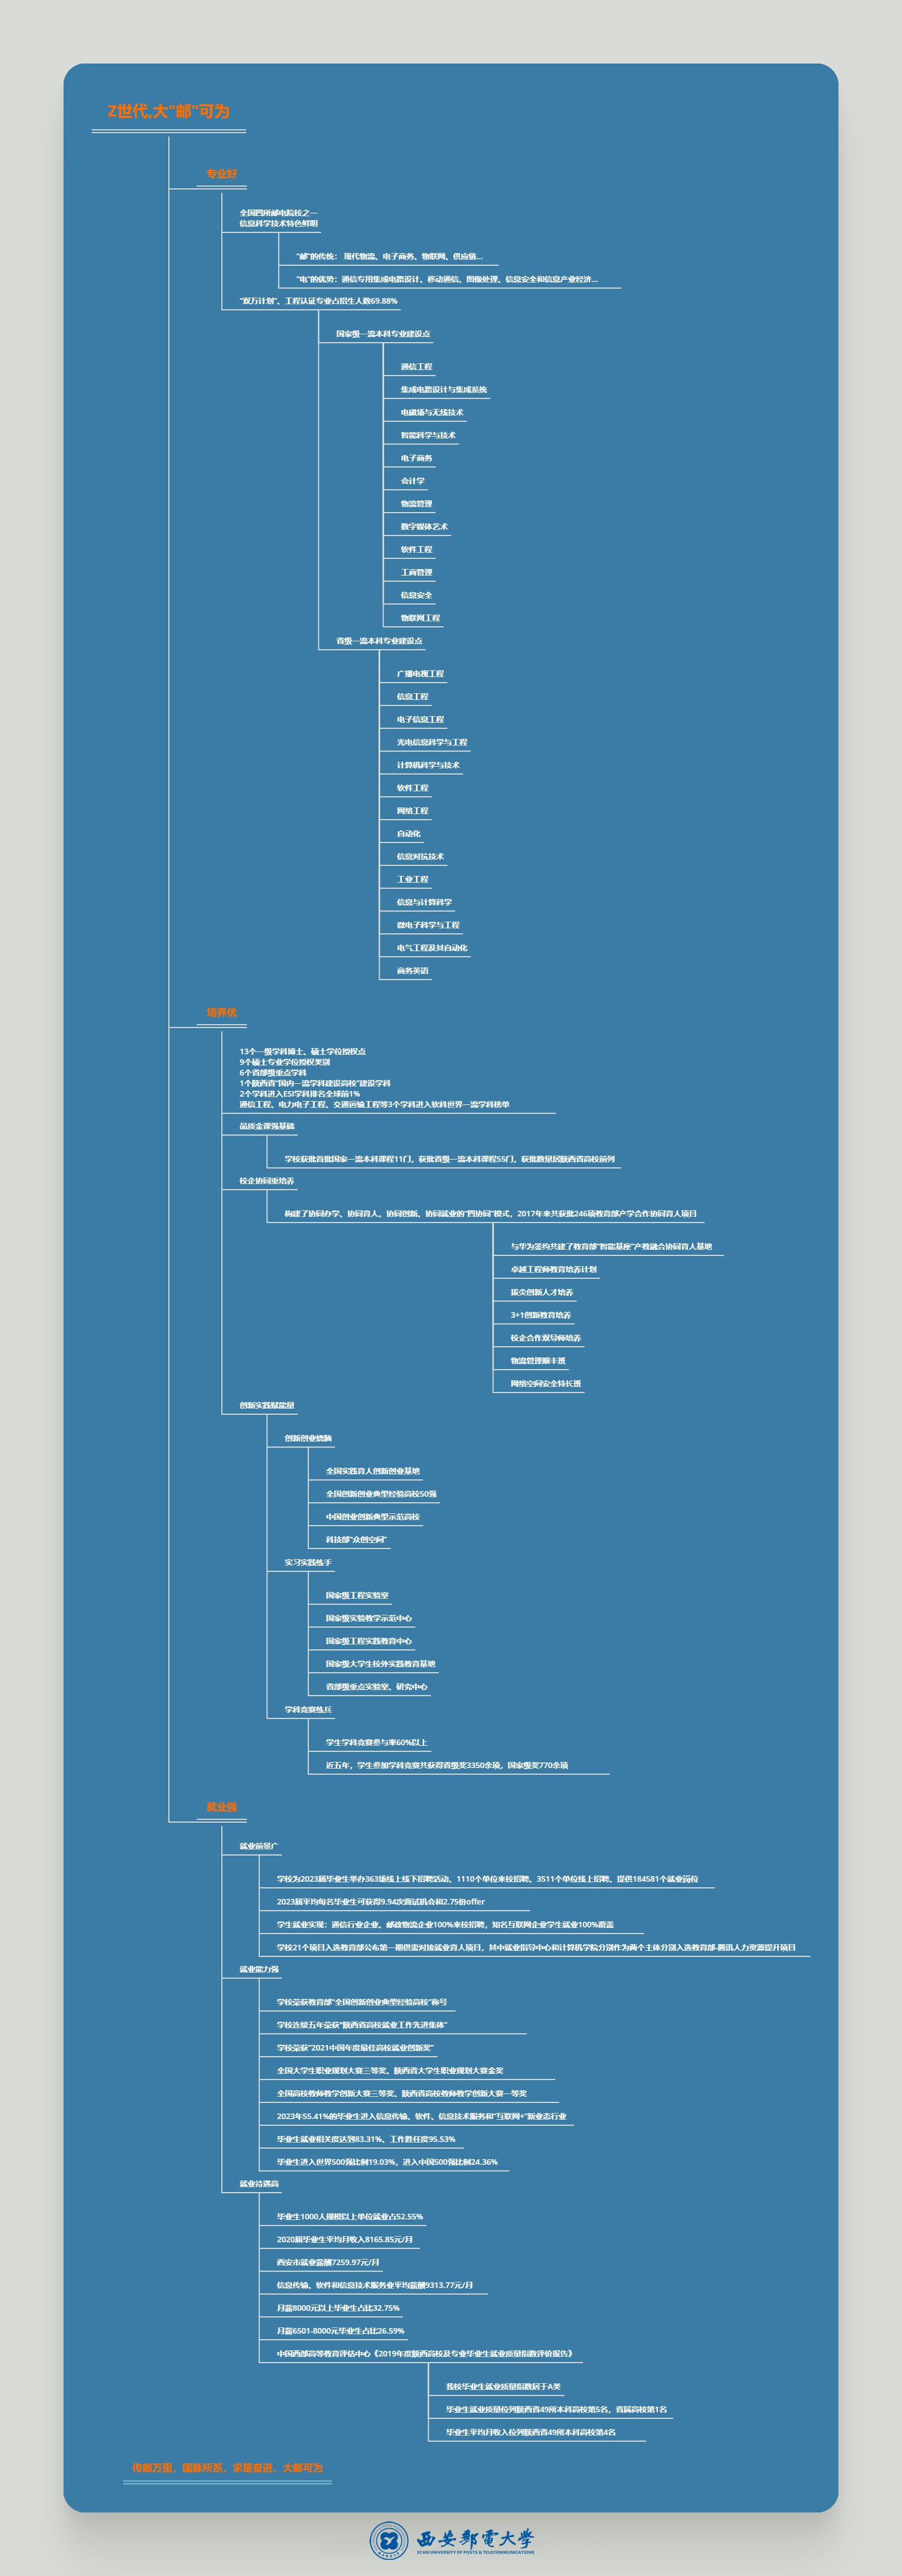Click the 国家级工程实验室 node
The width and height of the screenshot is (902, 2576).
357,1595
